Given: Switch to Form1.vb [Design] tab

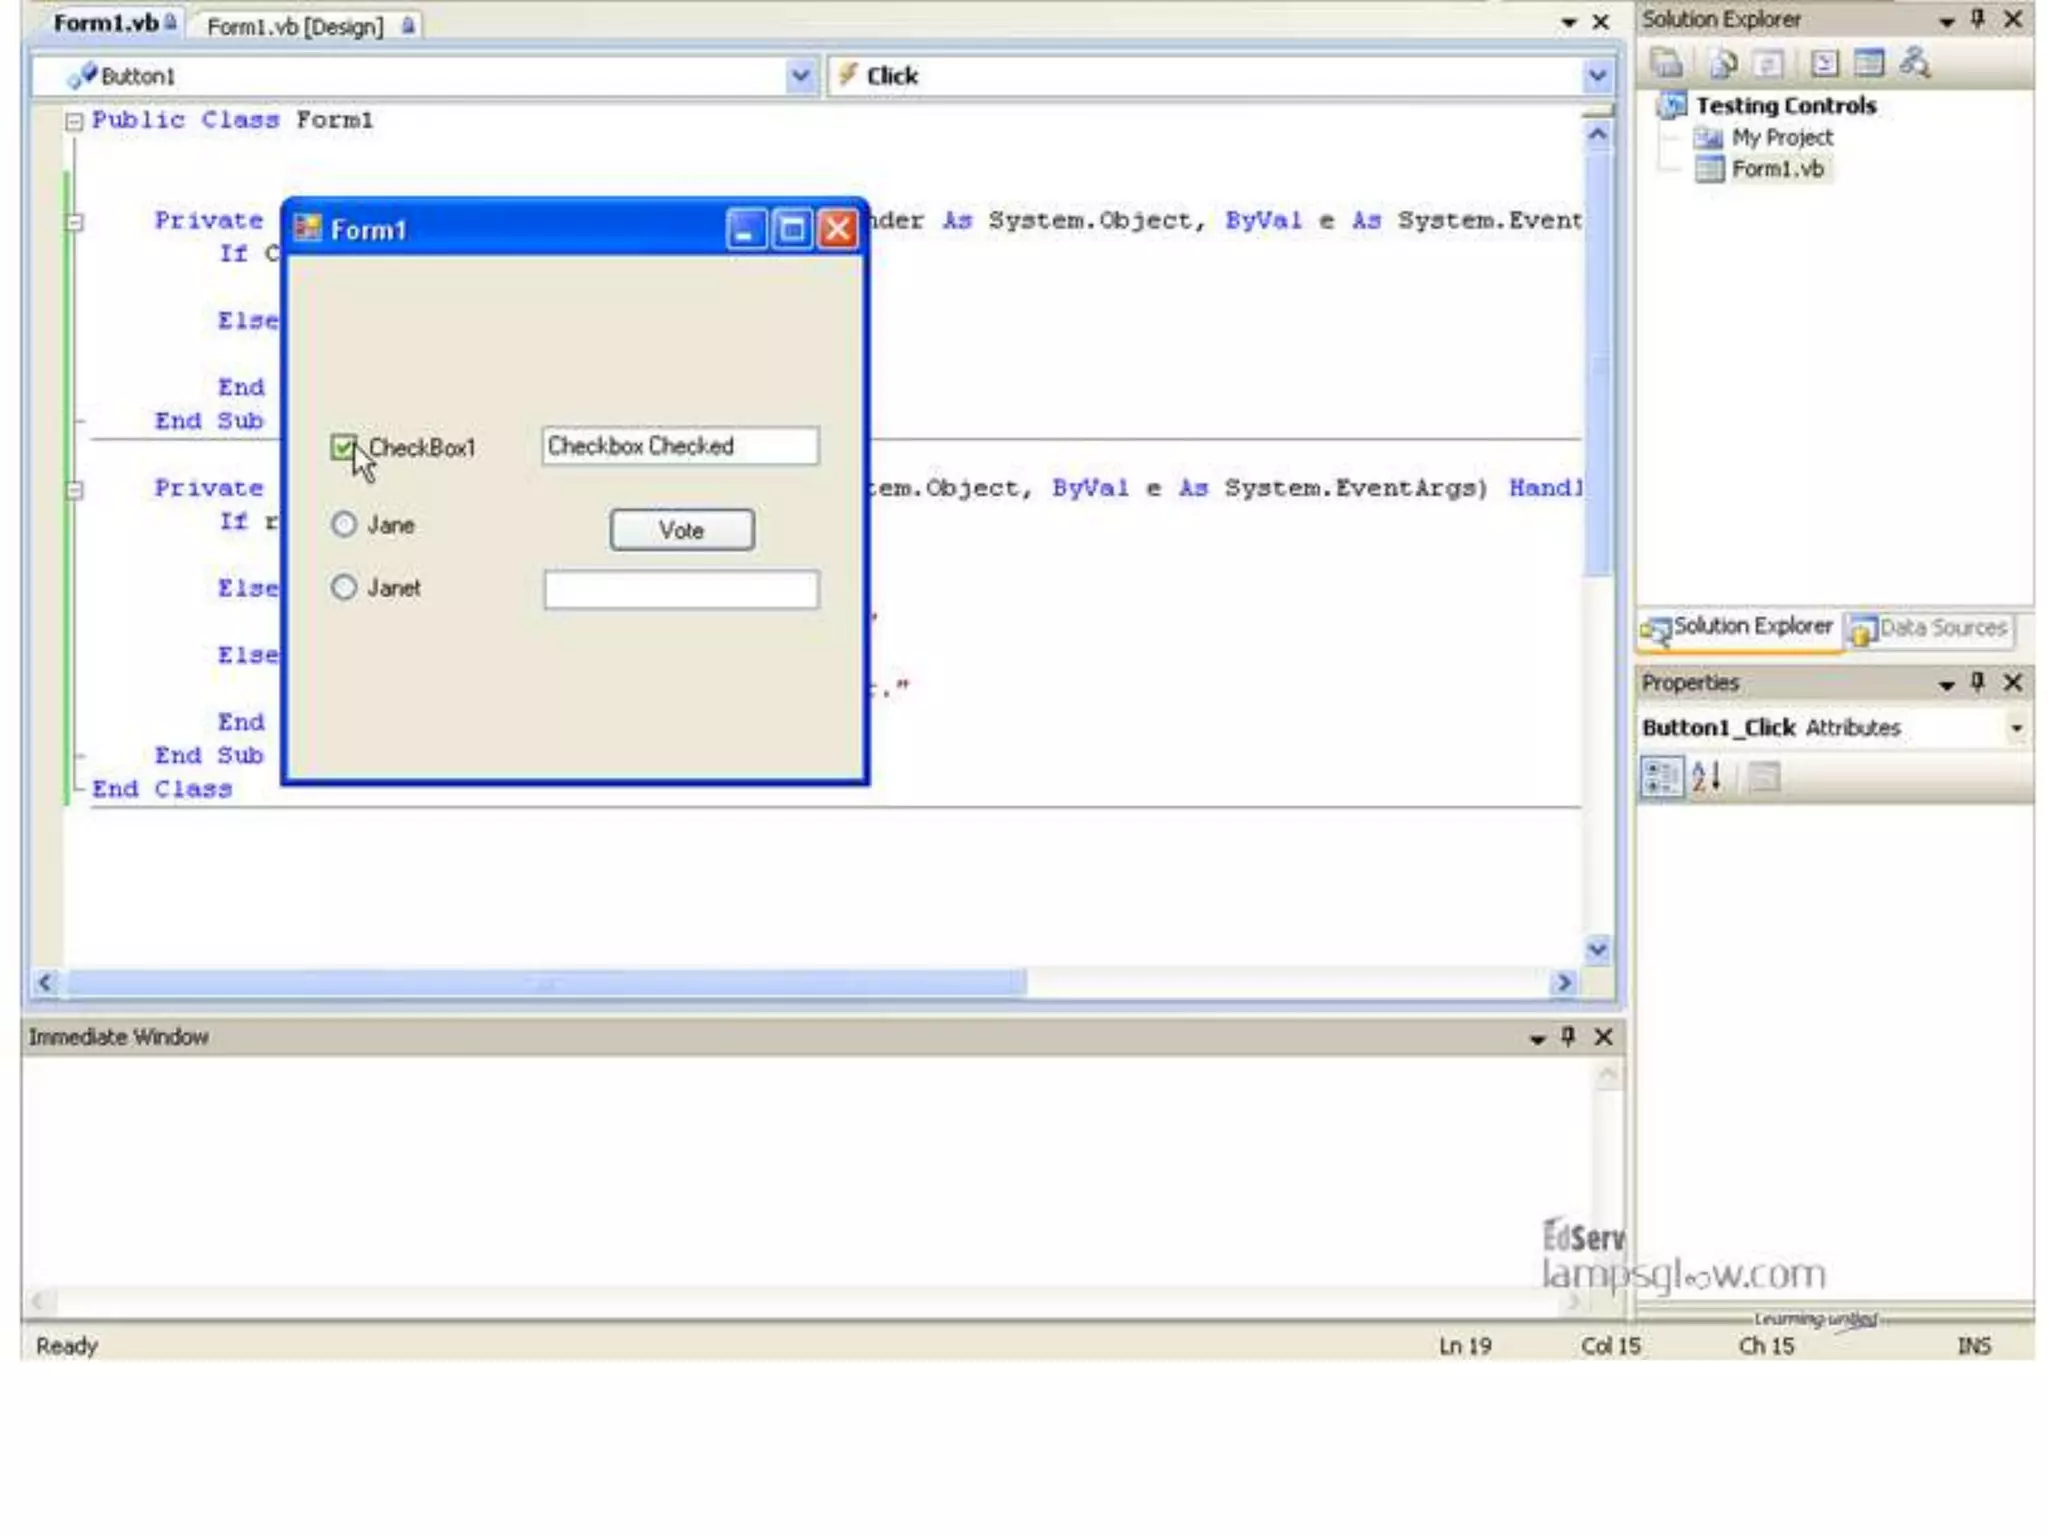Looking at the screenshot, I should pos(309,26).
